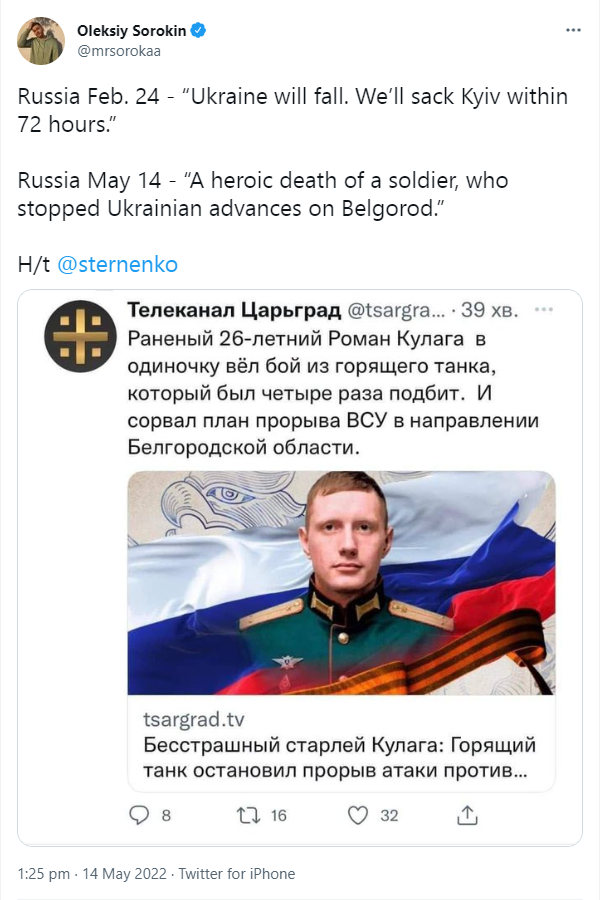Open the @mrsorokaa handle
This screenshot has height=900, width=600.
click(119, 51)
